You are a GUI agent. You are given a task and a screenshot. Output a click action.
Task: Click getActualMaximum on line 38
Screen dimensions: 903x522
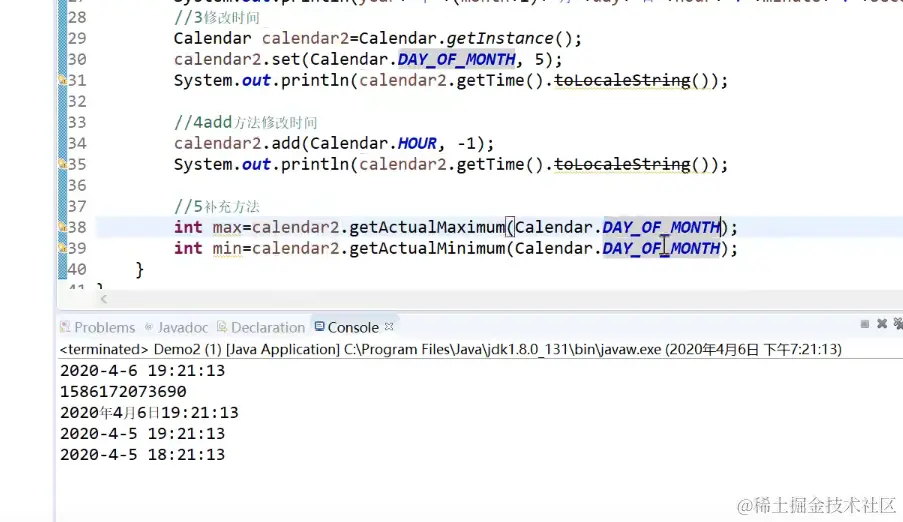427,227
